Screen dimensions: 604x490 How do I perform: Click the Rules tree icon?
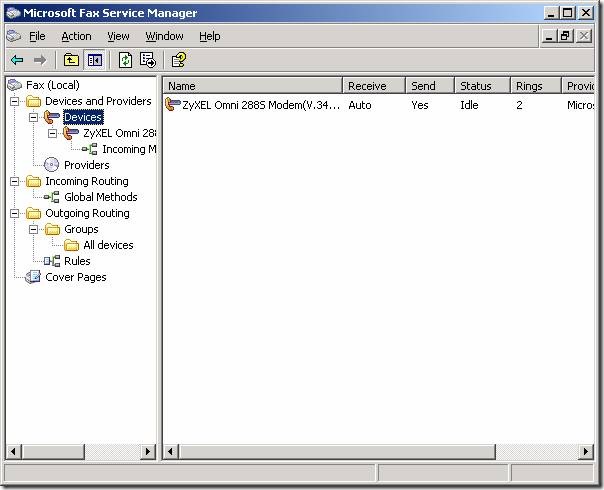click(x=52, y=261)
